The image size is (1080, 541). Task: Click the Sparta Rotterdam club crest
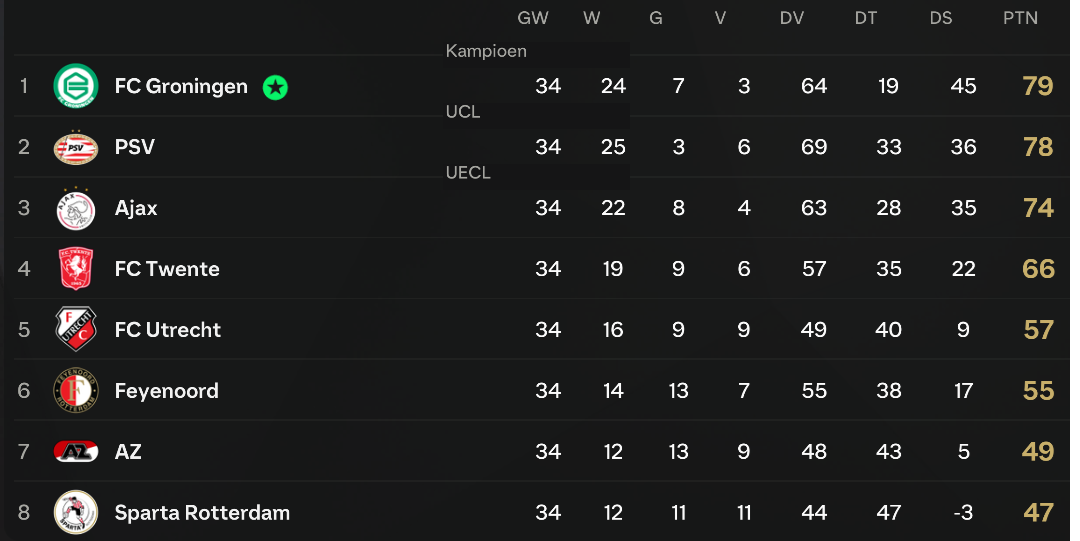(x=75, y=513)
